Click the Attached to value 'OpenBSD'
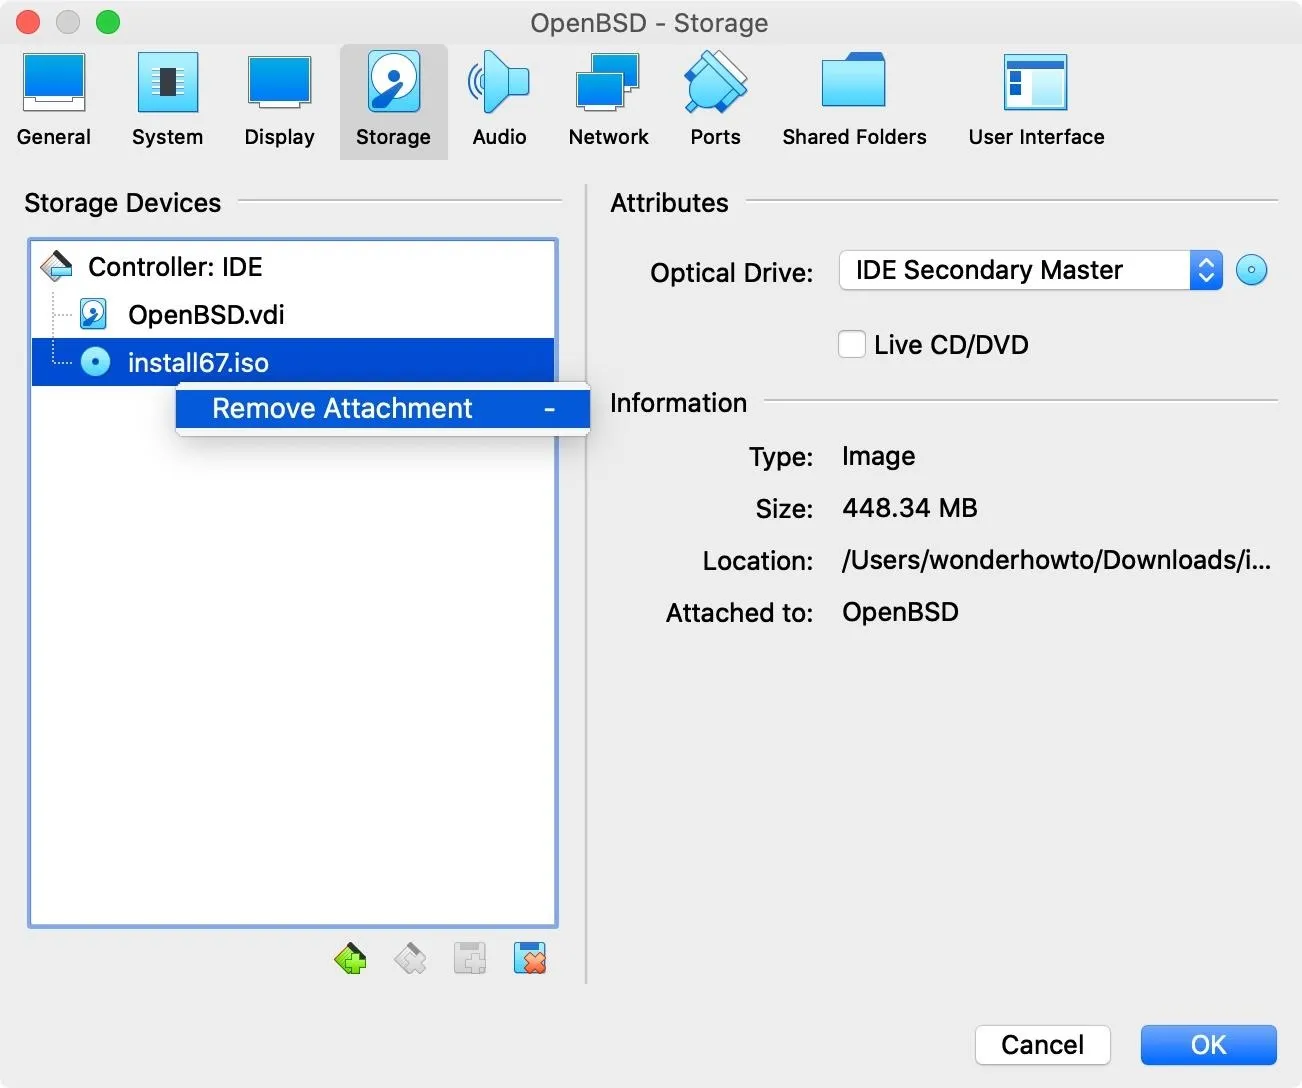 (900, 612)
